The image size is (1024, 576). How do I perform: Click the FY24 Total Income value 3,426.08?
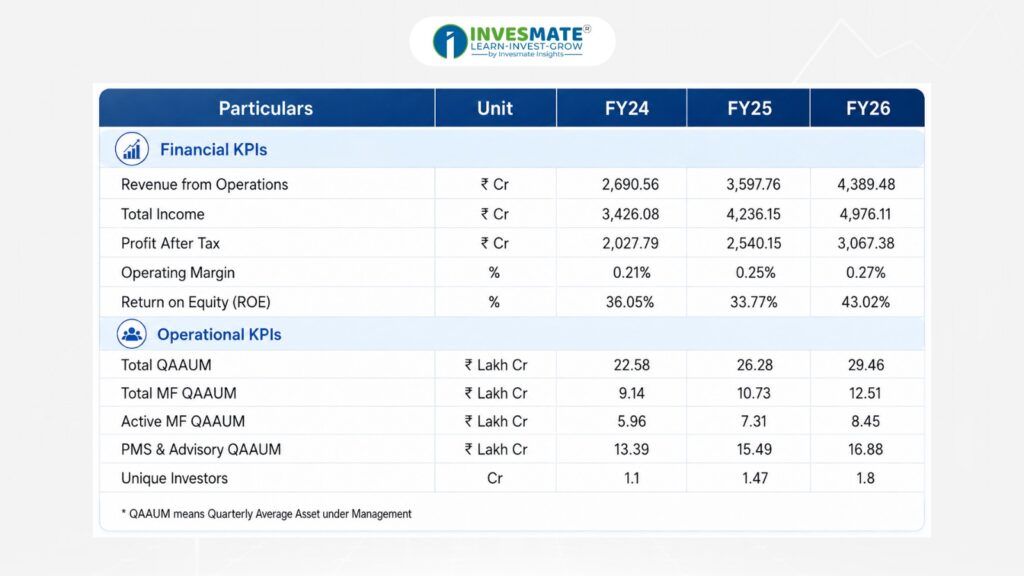click(630, 214)
